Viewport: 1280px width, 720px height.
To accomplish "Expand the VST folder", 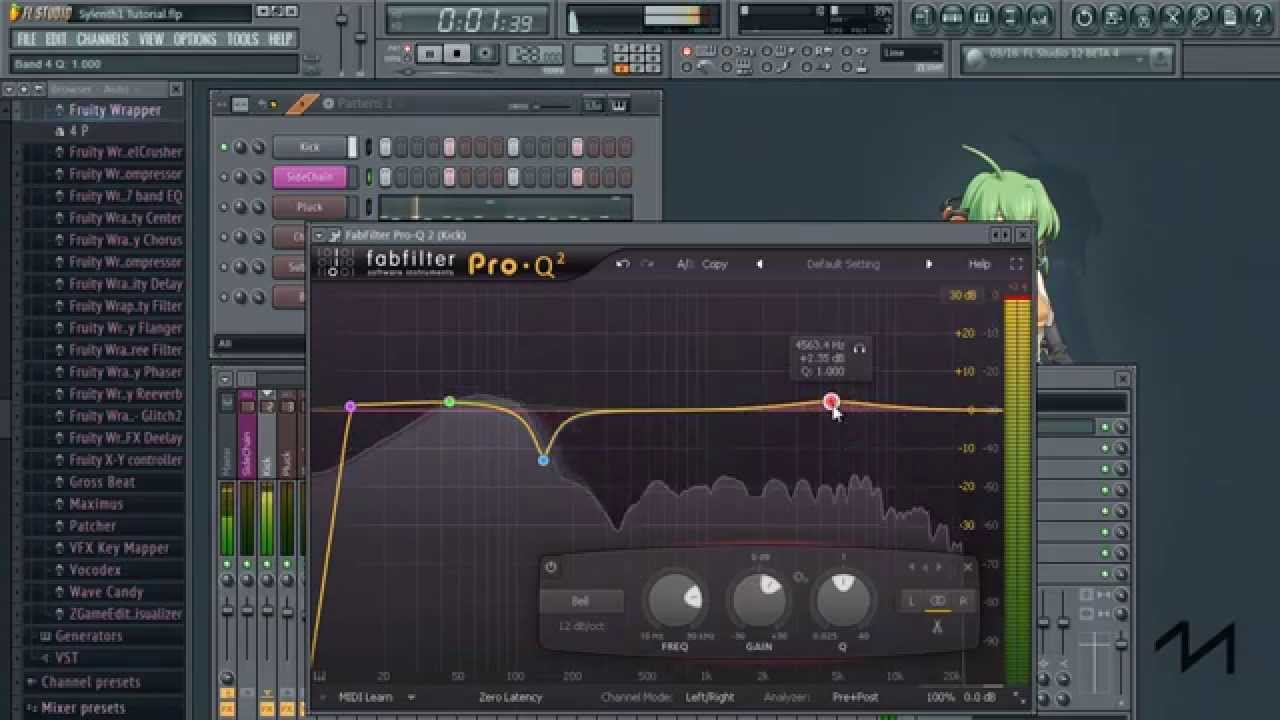I will 66,658.
